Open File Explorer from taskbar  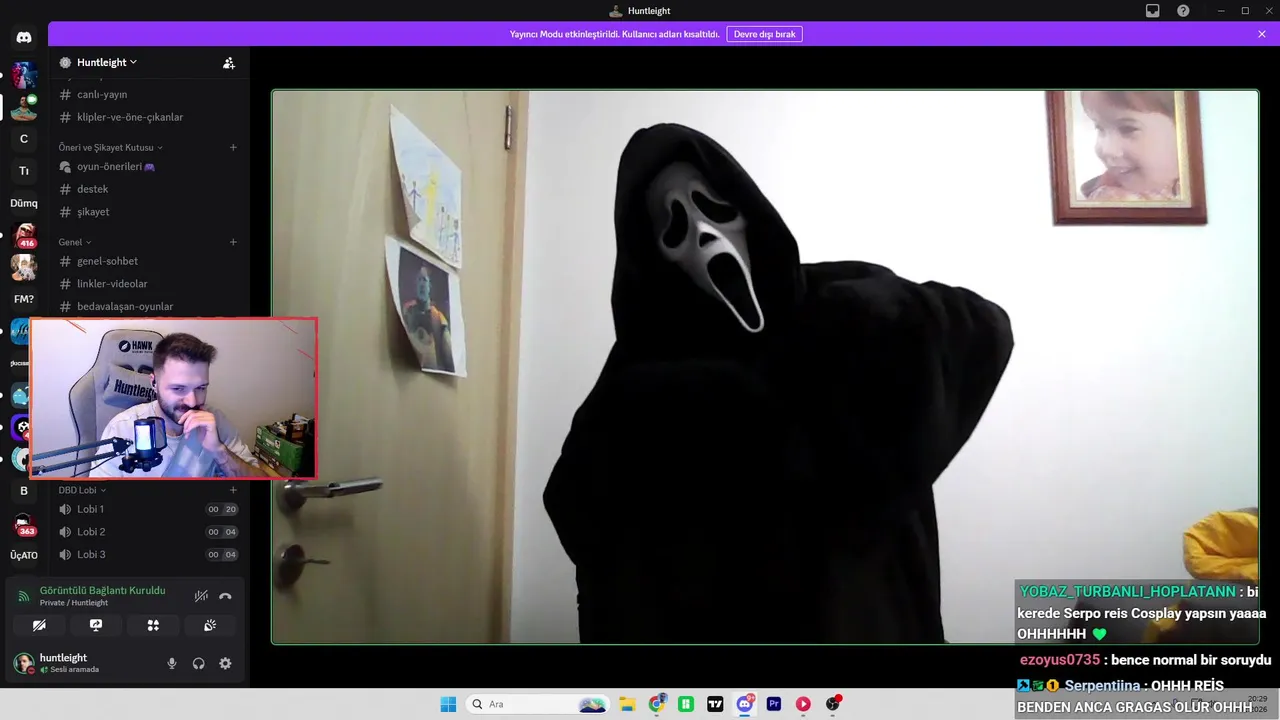click(x=627, y=704)
